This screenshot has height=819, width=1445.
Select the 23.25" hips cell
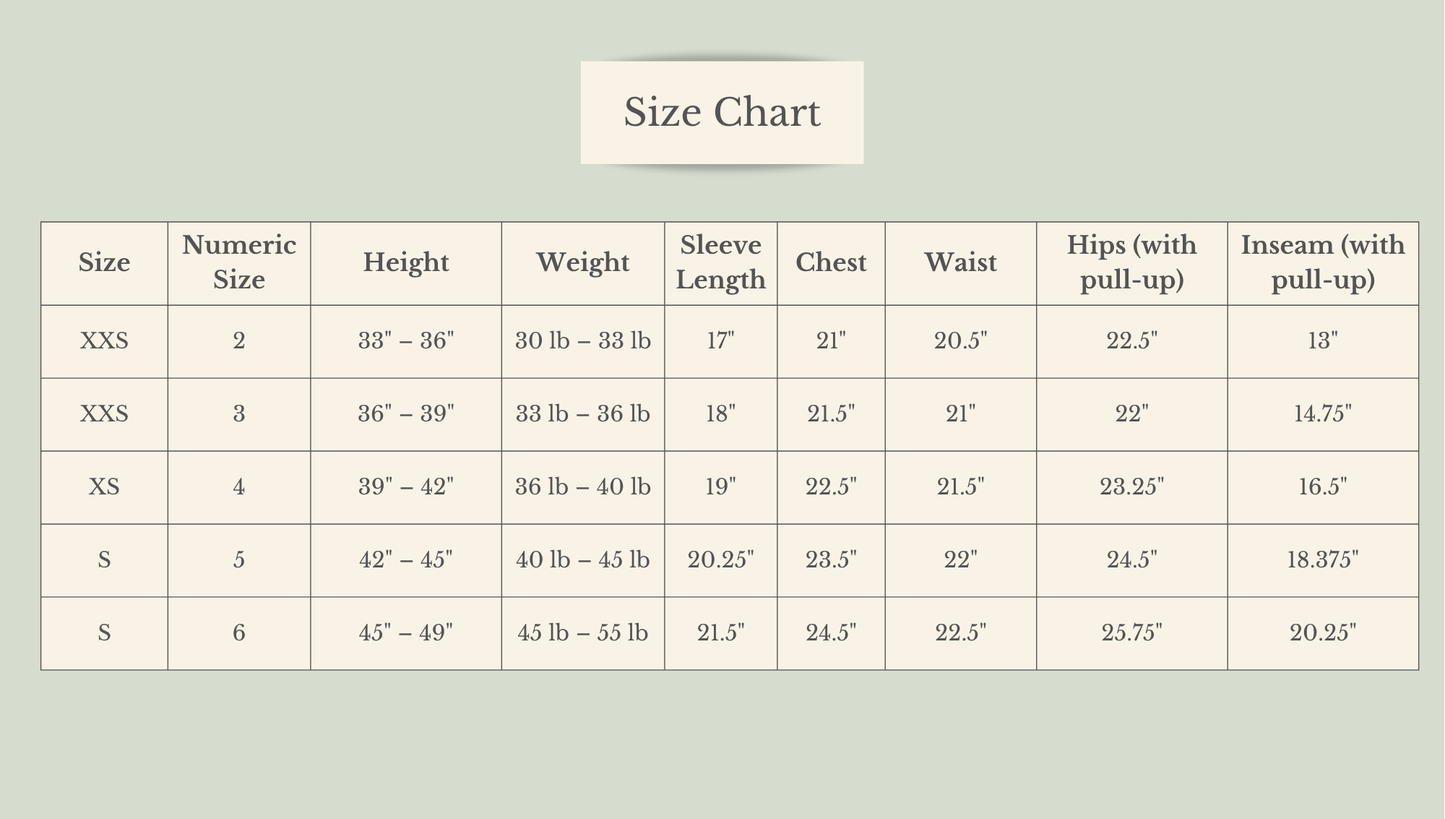(x=1131, y=487)
